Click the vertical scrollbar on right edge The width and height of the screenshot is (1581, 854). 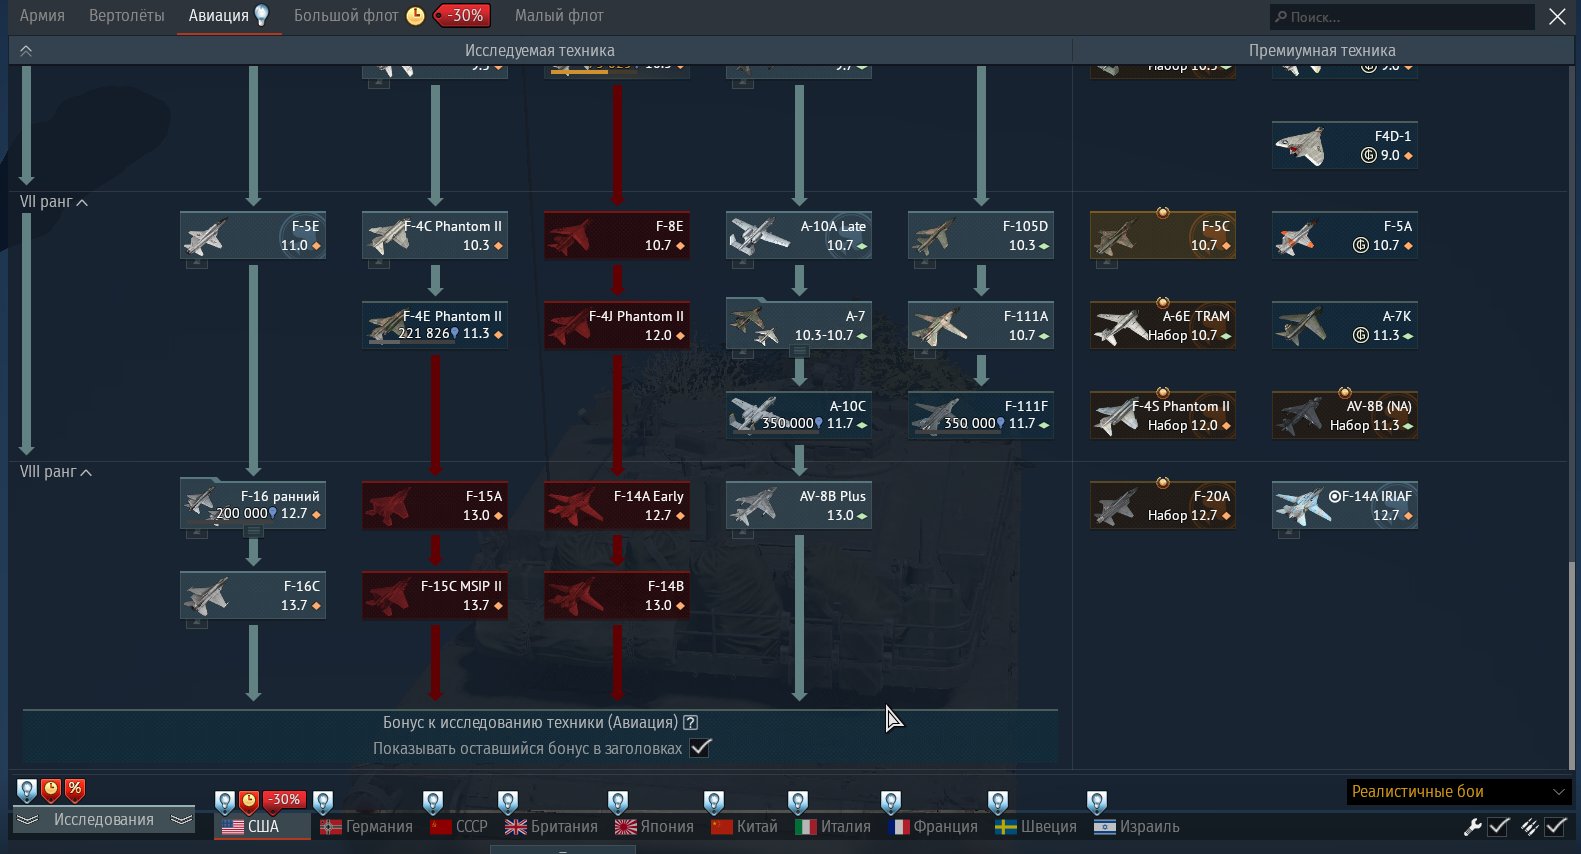pos(1570,660)
